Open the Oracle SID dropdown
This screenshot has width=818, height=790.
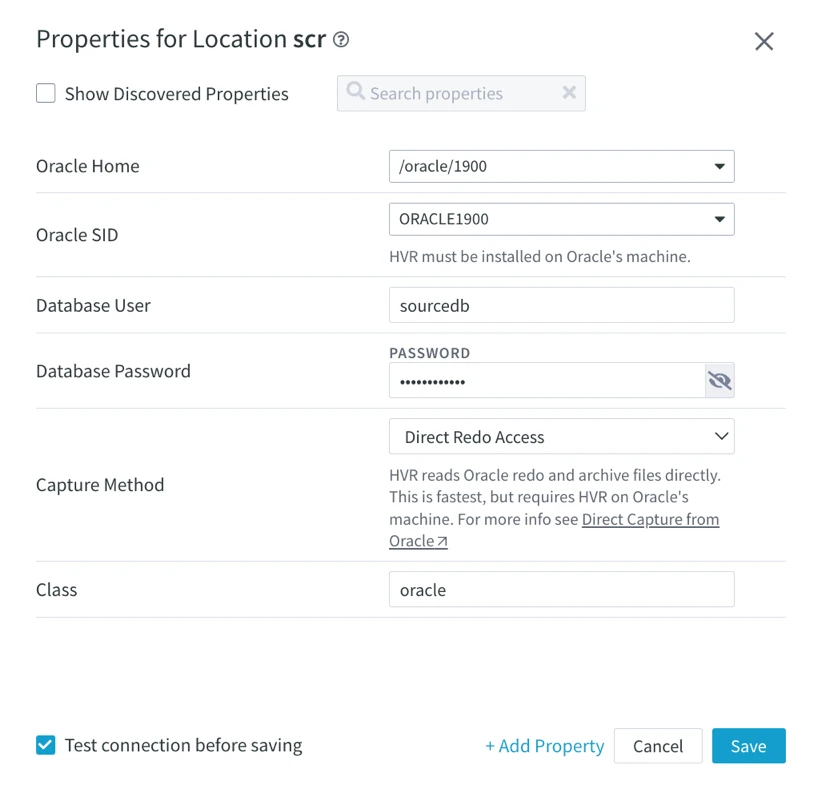coord(560,219)
